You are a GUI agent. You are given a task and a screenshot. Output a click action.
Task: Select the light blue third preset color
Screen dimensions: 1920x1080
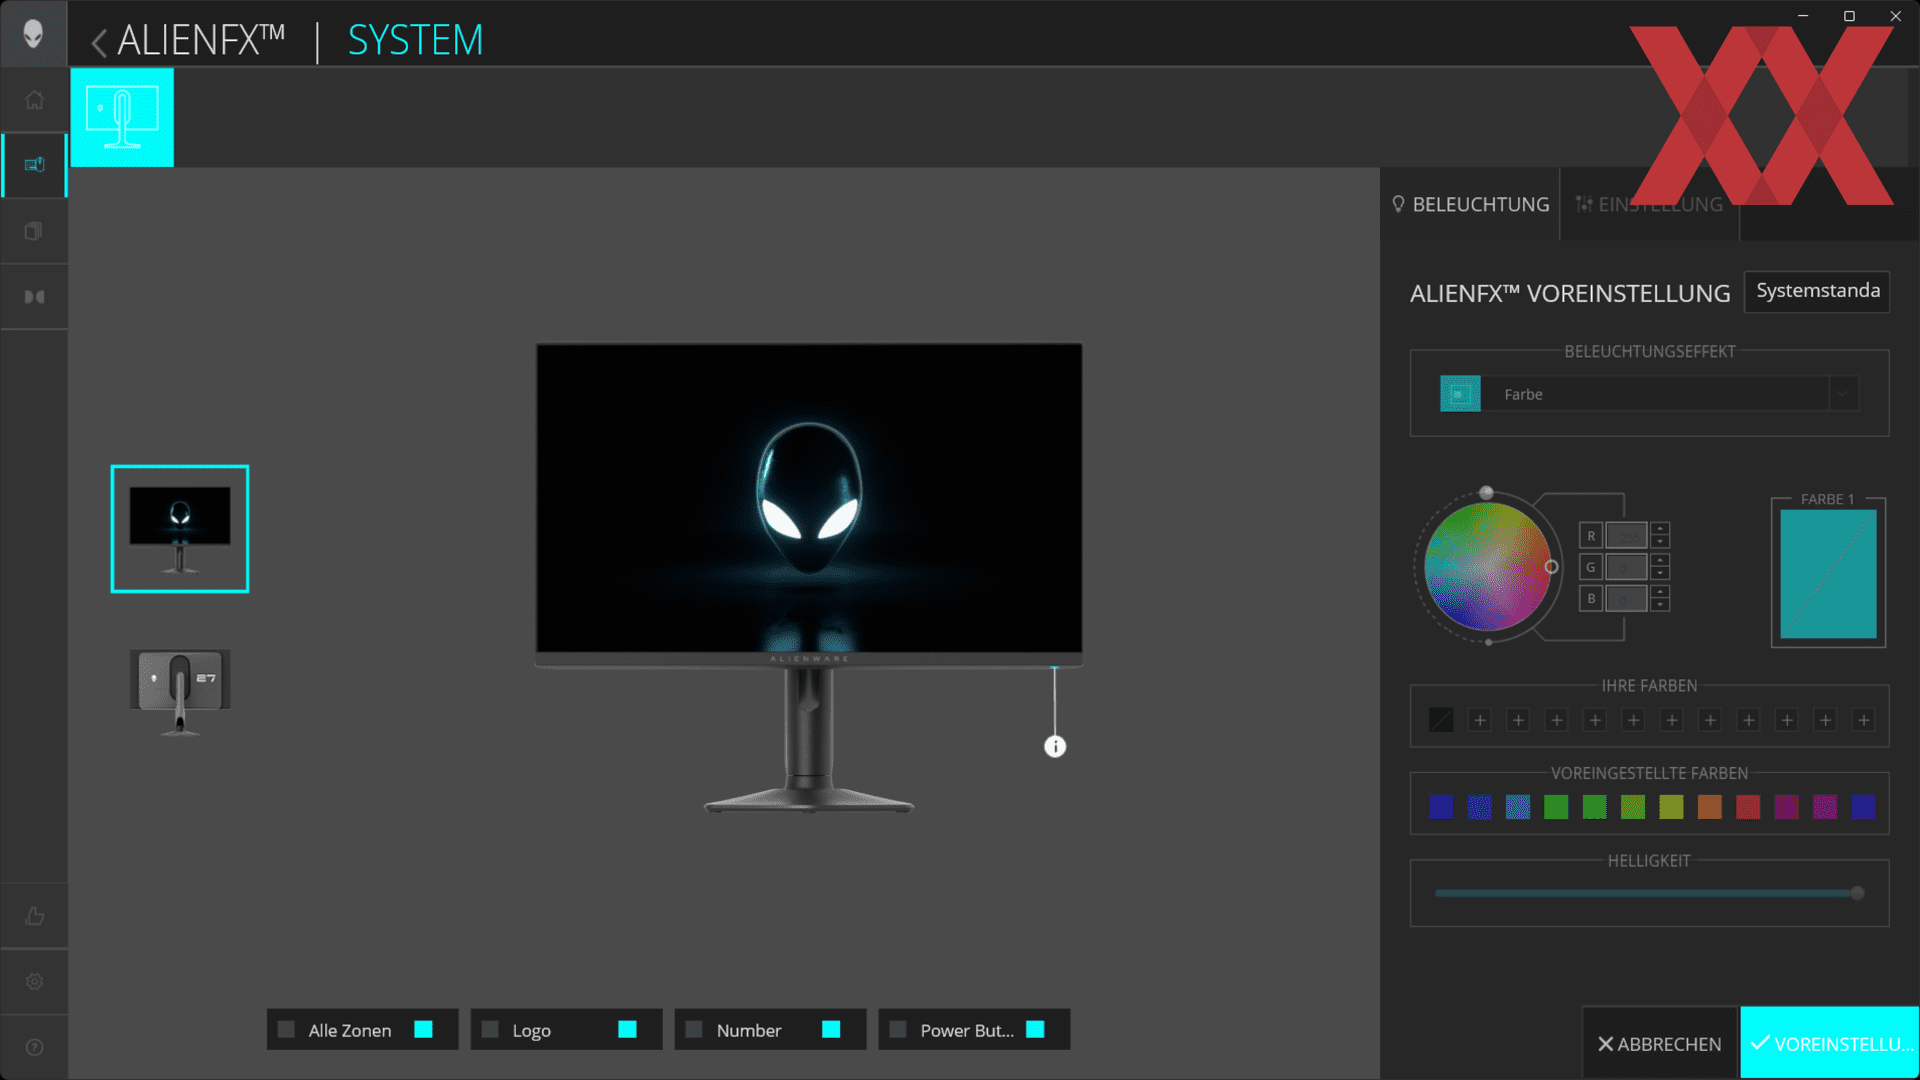point(1518,807)
